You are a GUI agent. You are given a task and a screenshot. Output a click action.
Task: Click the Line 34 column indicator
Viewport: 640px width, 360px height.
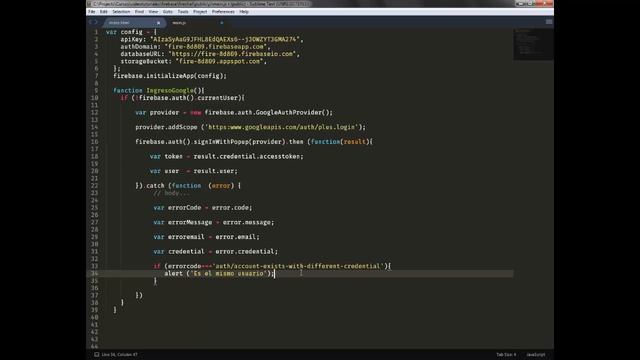pos(120,354)
